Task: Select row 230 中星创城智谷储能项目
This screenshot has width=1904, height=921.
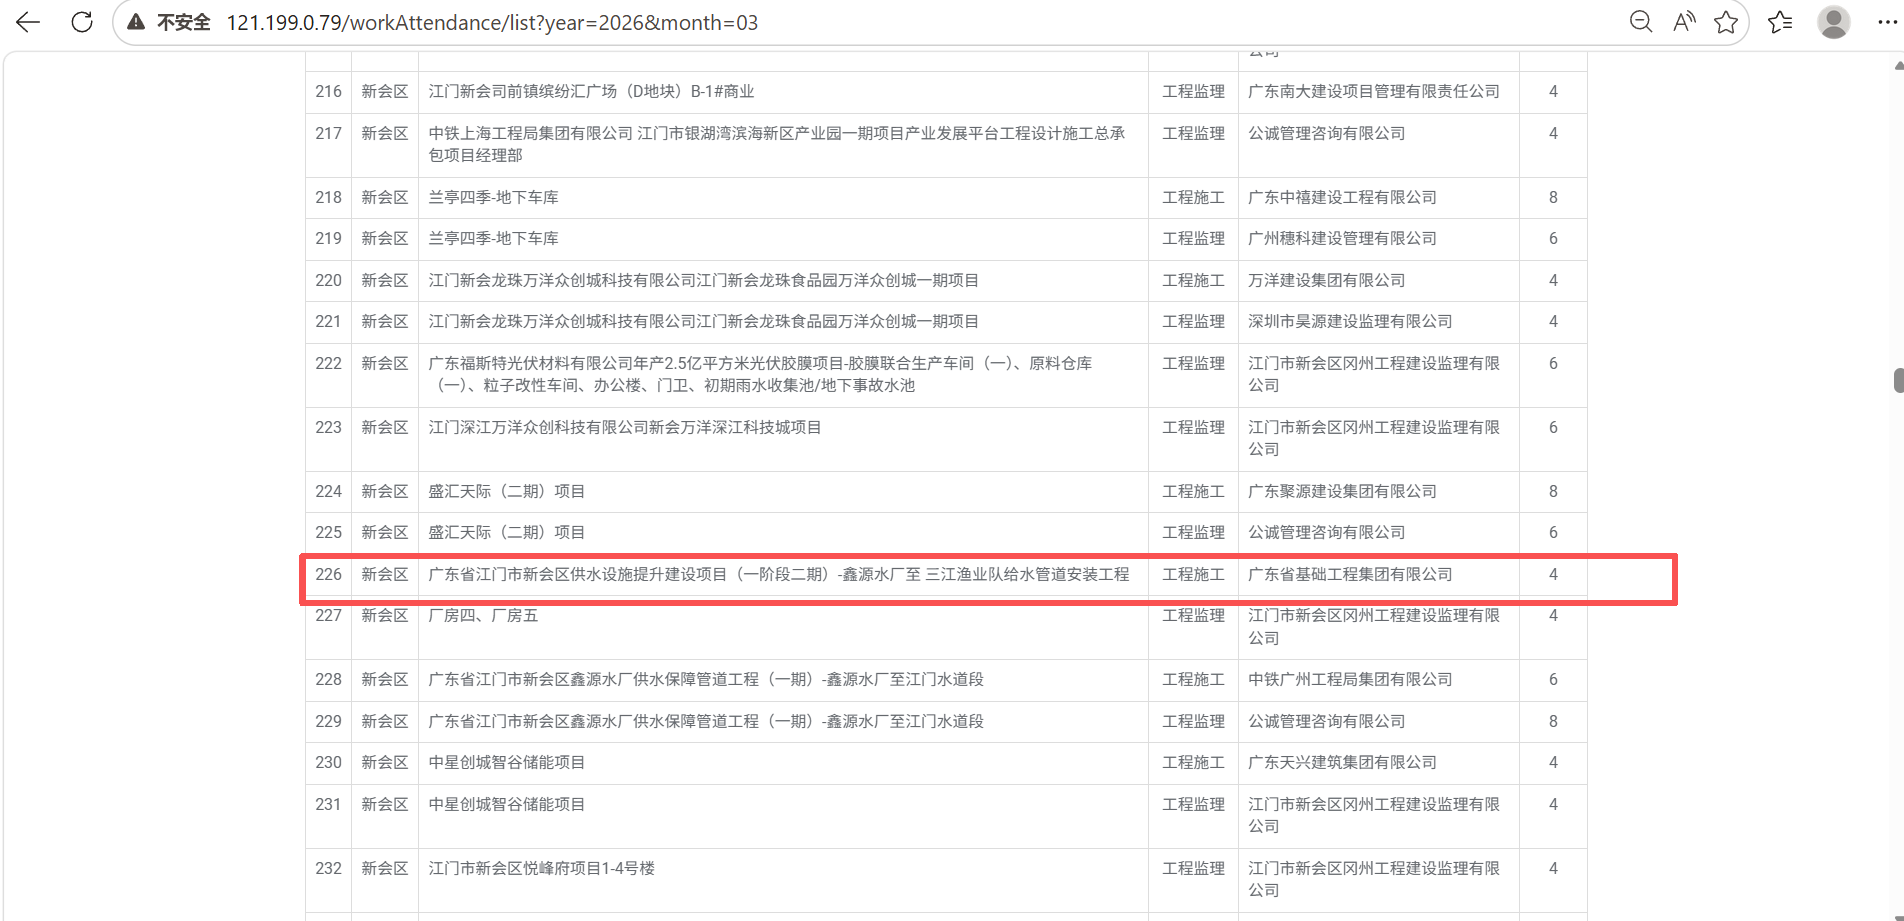Action: (x=506, y=762)
